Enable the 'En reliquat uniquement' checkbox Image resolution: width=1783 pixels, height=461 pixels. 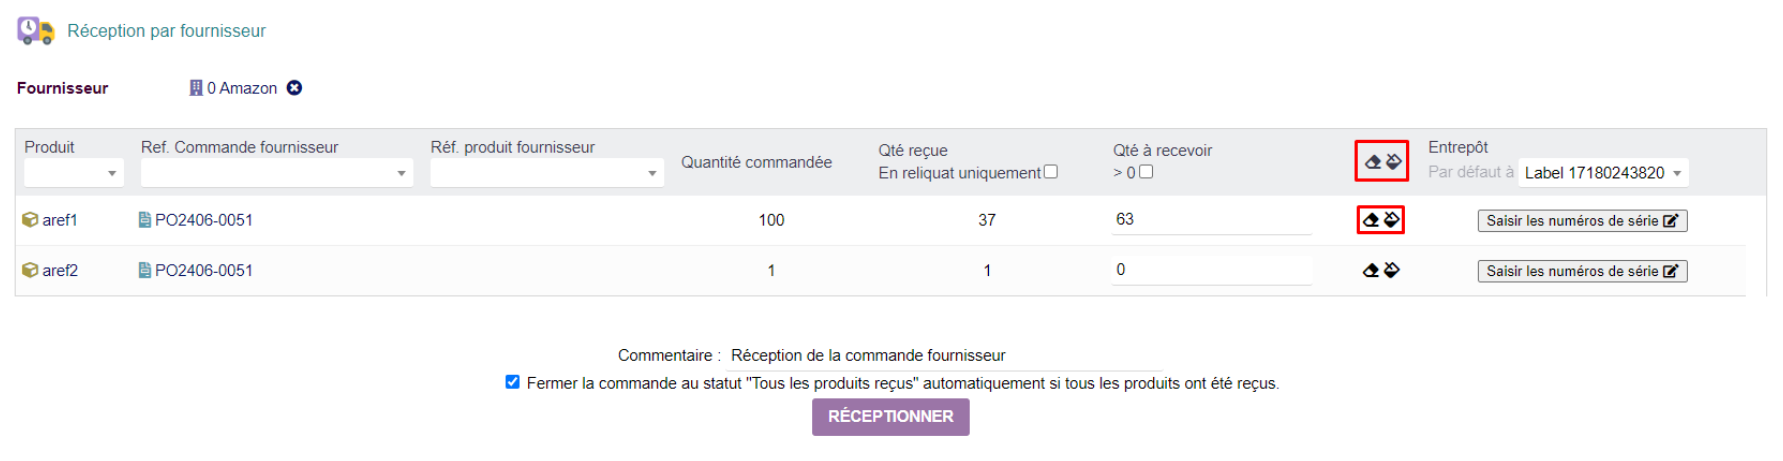[x=1050, y=172]
